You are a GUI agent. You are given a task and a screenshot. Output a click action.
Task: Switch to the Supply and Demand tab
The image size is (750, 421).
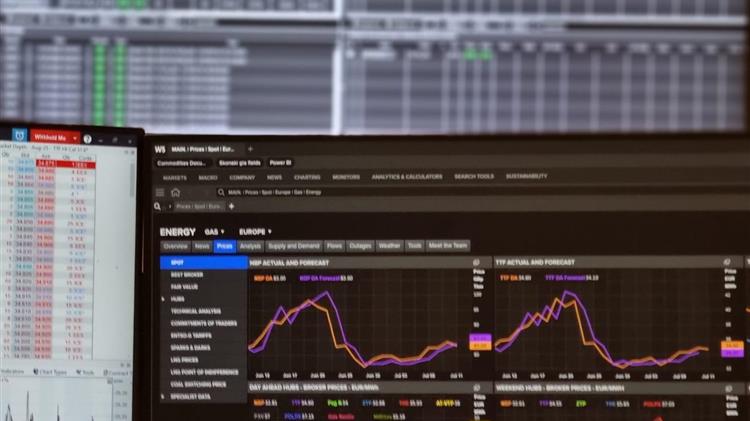tap(293, 246)
